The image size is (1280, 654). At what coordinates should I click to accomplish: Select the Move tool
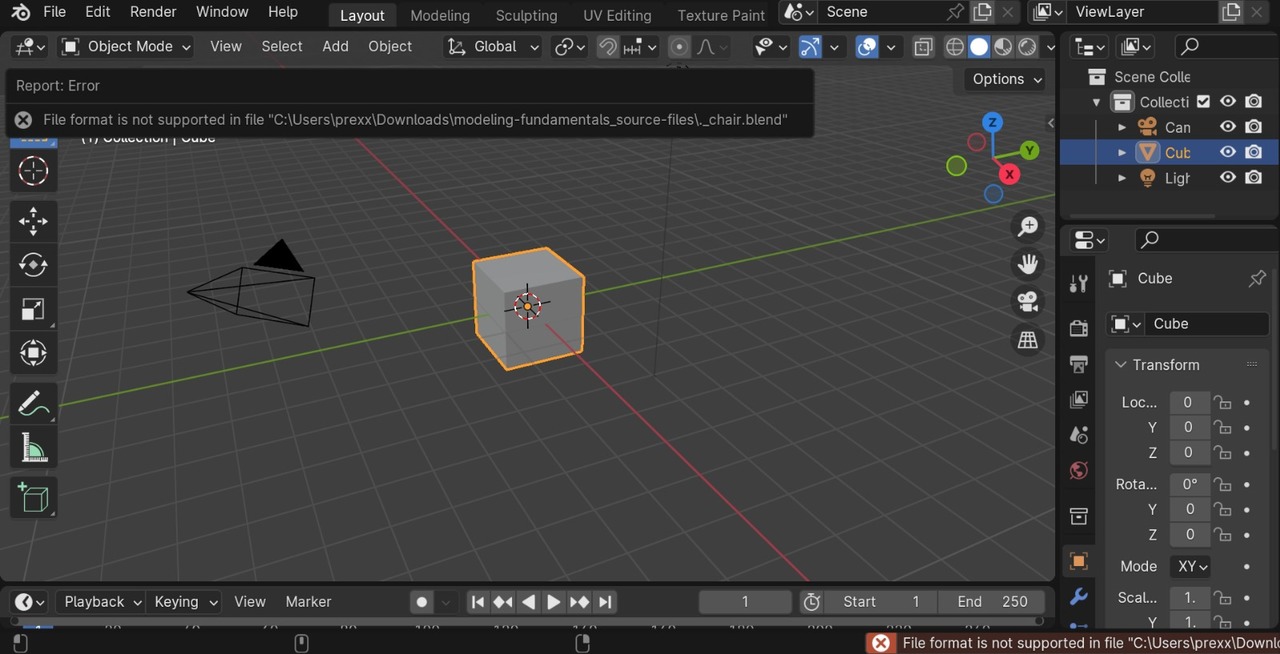click(33, 220)
